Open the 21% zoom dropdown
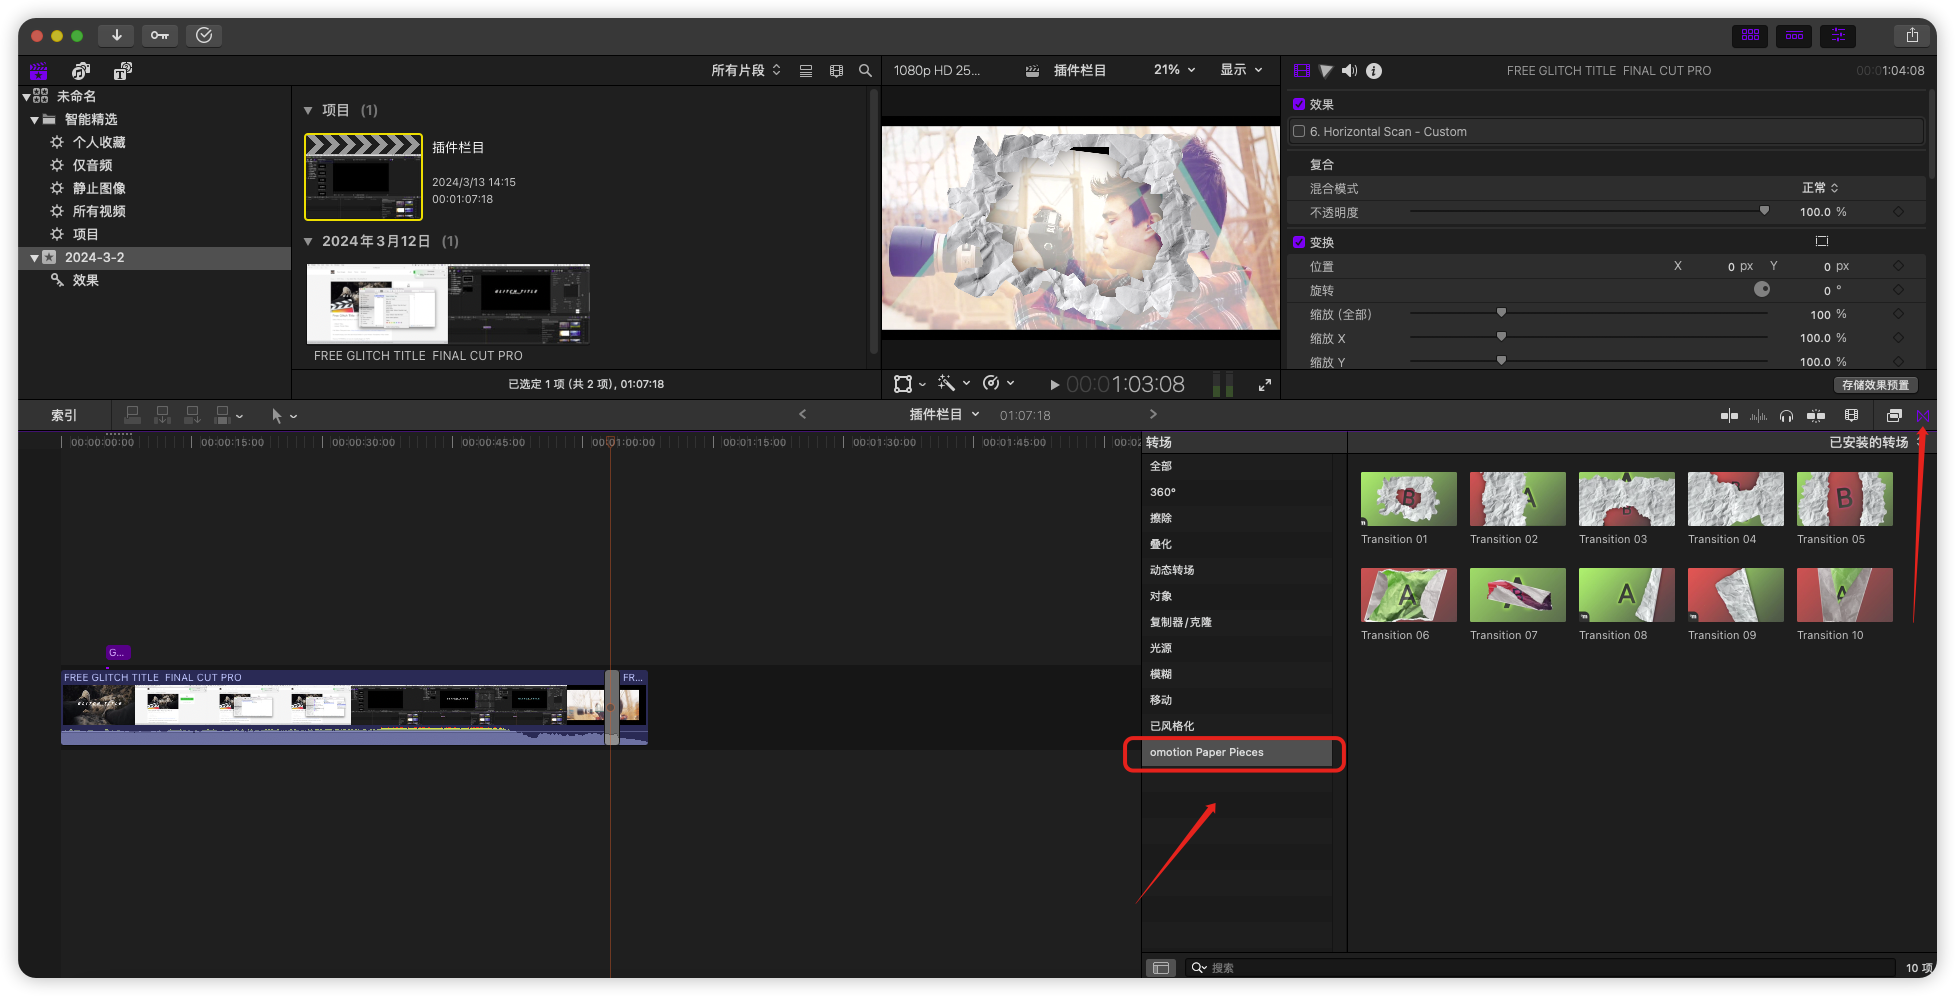The height and width of the screenshot is (996, 1955). point(1174,70)
